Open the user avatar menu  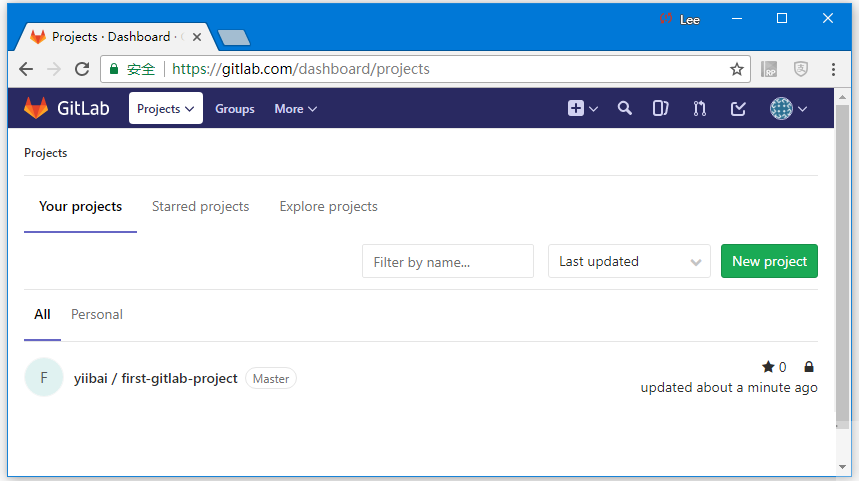[x=788, y=108]
